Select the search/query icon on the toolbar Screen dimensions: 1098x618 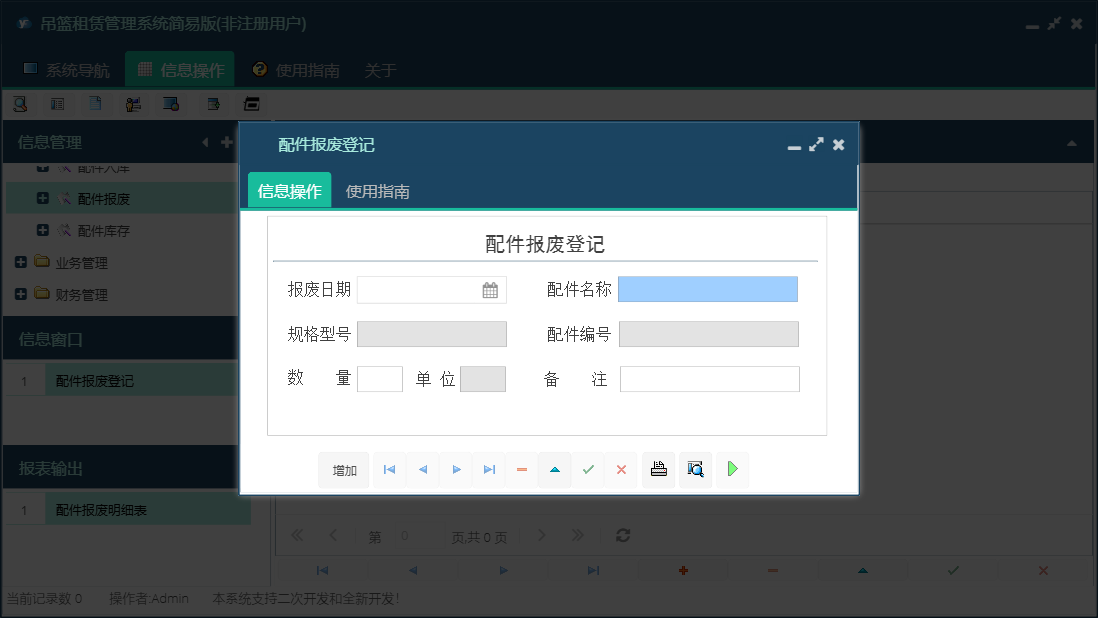pos(20,103)
